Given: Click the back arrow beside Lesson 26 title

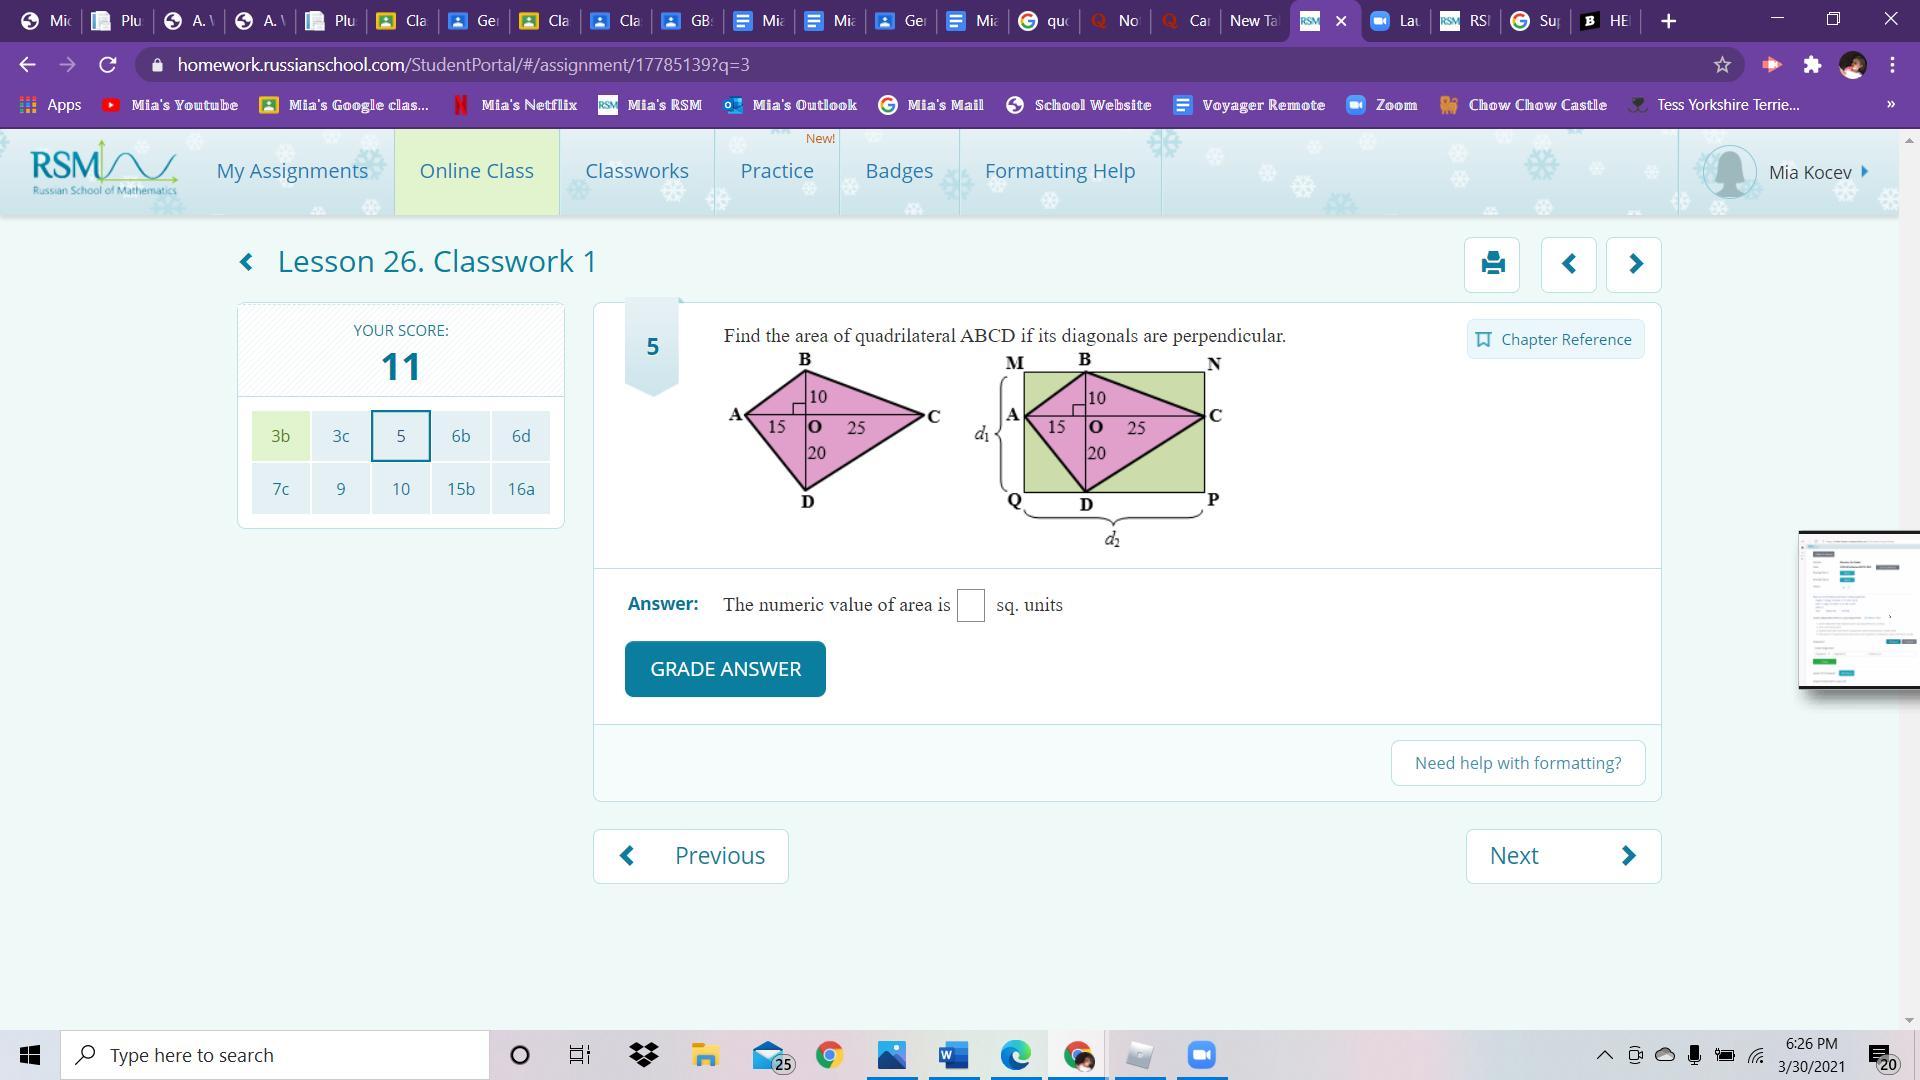Looking at the screenshot, I should [x=246, y=262].
